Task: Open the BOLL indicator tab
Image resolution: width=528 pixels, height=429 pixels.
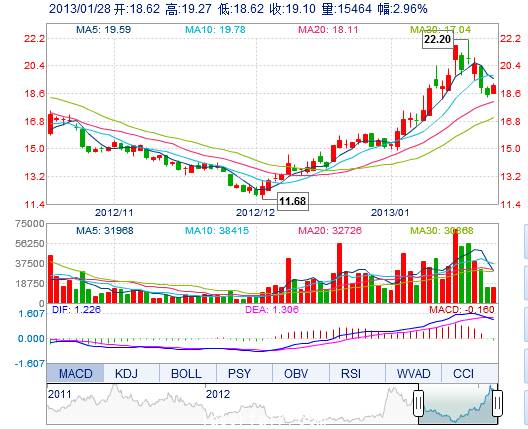Action: pos(188,373)
